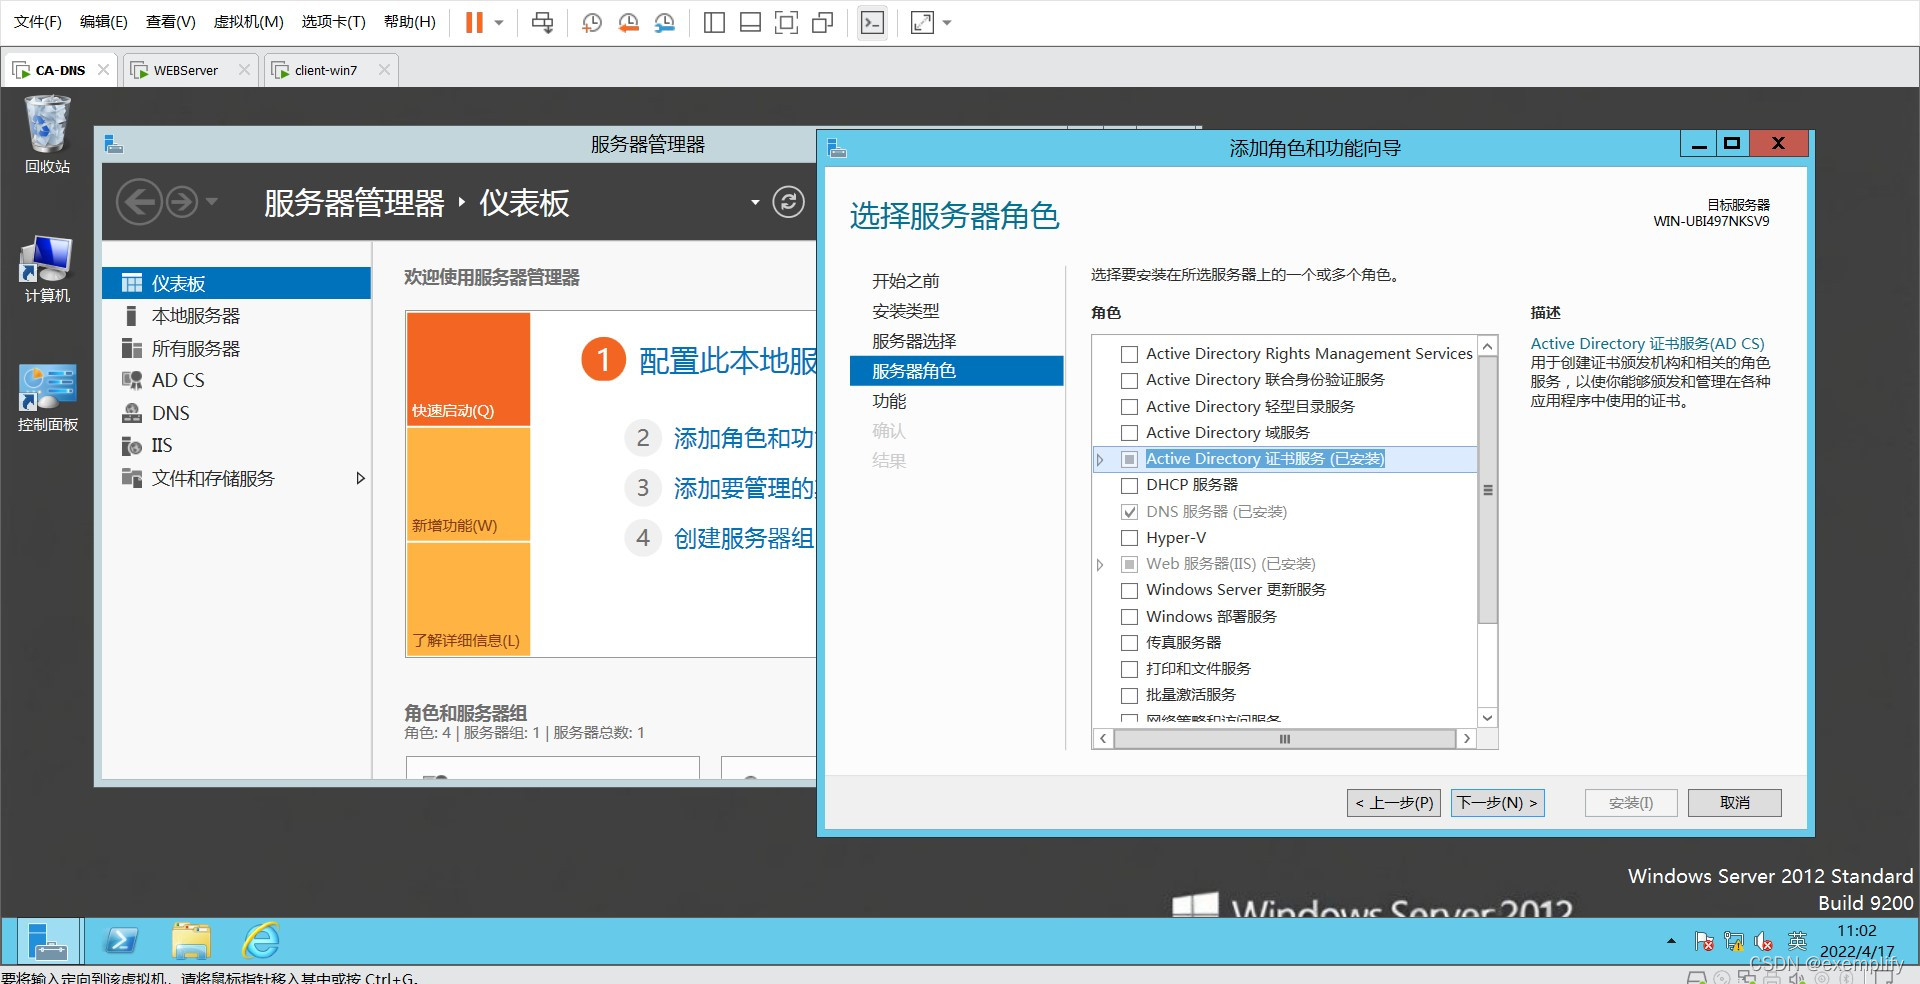Open the 计算机 desktop icon
The height and width of the screenshot is (984, 1920).
click(x=47, y=268)
